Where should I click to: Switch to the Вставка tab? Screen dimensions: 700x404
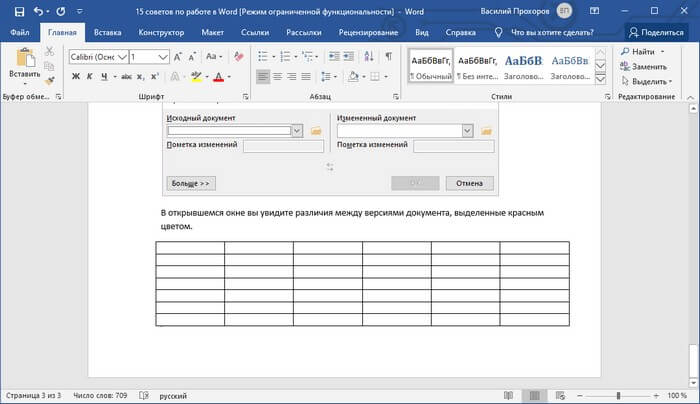click(x=108, y=33)
